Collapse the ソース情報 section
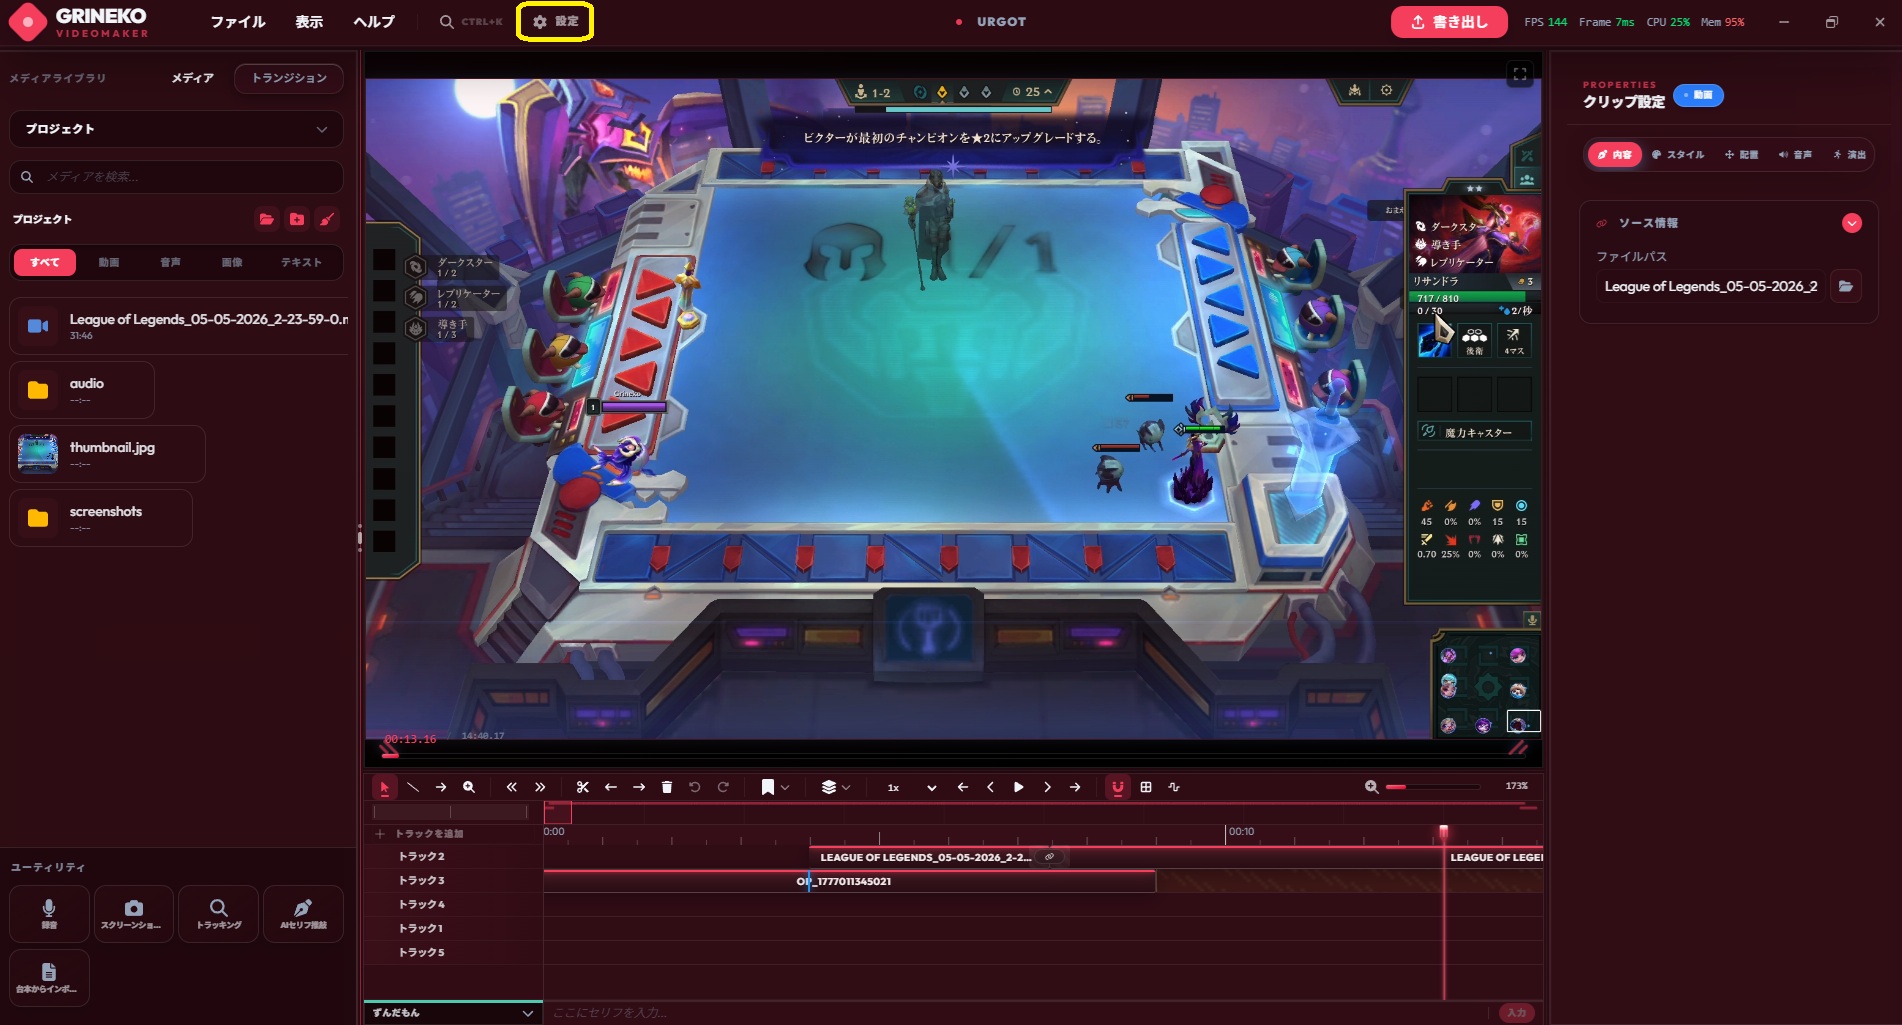The height and width of the screenshot is (1025, 1902). 1852,224
